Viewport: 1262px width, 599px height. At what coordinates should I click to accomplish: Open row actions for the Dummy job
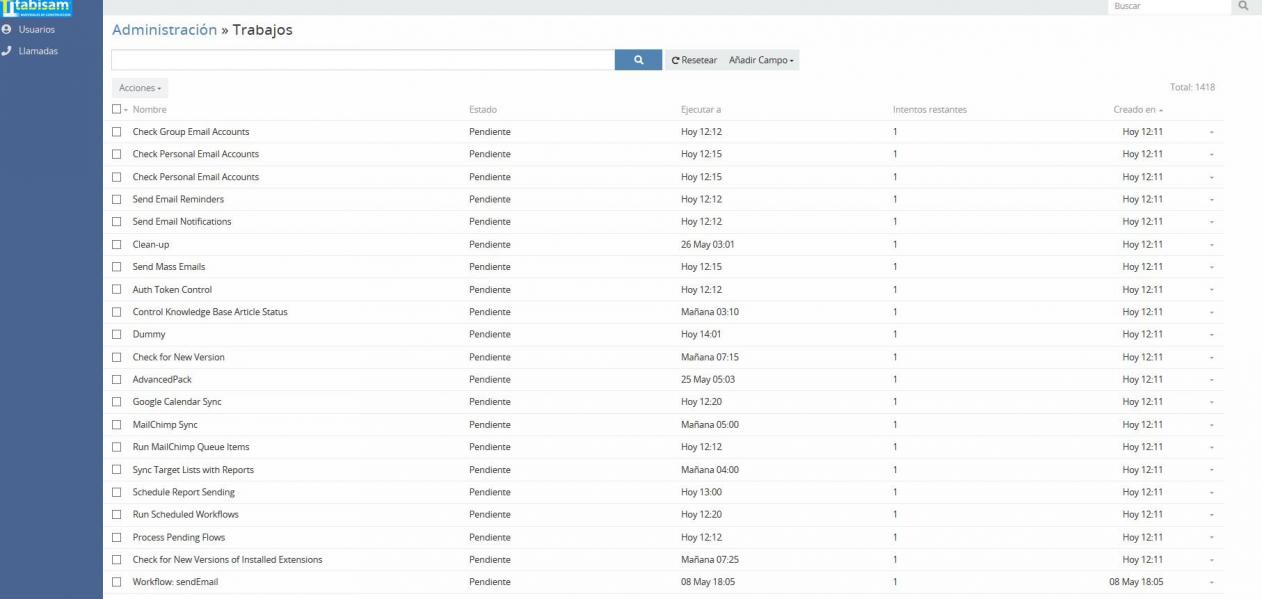click(x=1211, y=335)
